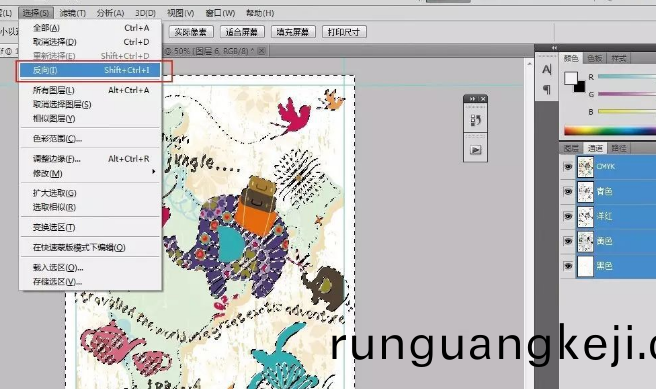The image size is (656, 389).
Task: Open the 滤镜(T) menu
Action: click(x=73, y=13)
